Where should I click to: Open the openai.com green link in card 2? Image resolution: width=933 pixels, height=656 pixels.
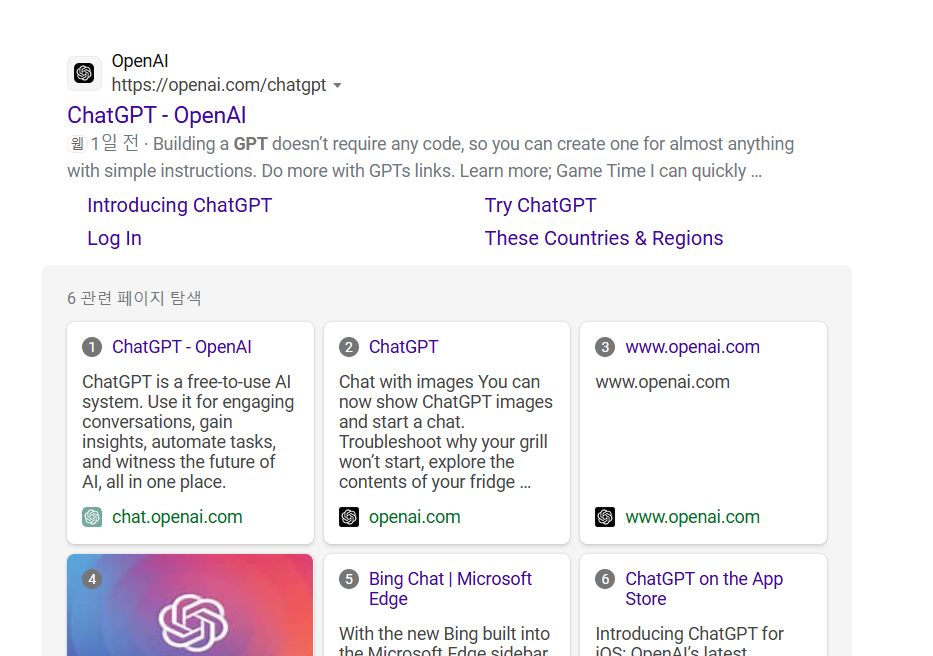click(415, 517)
